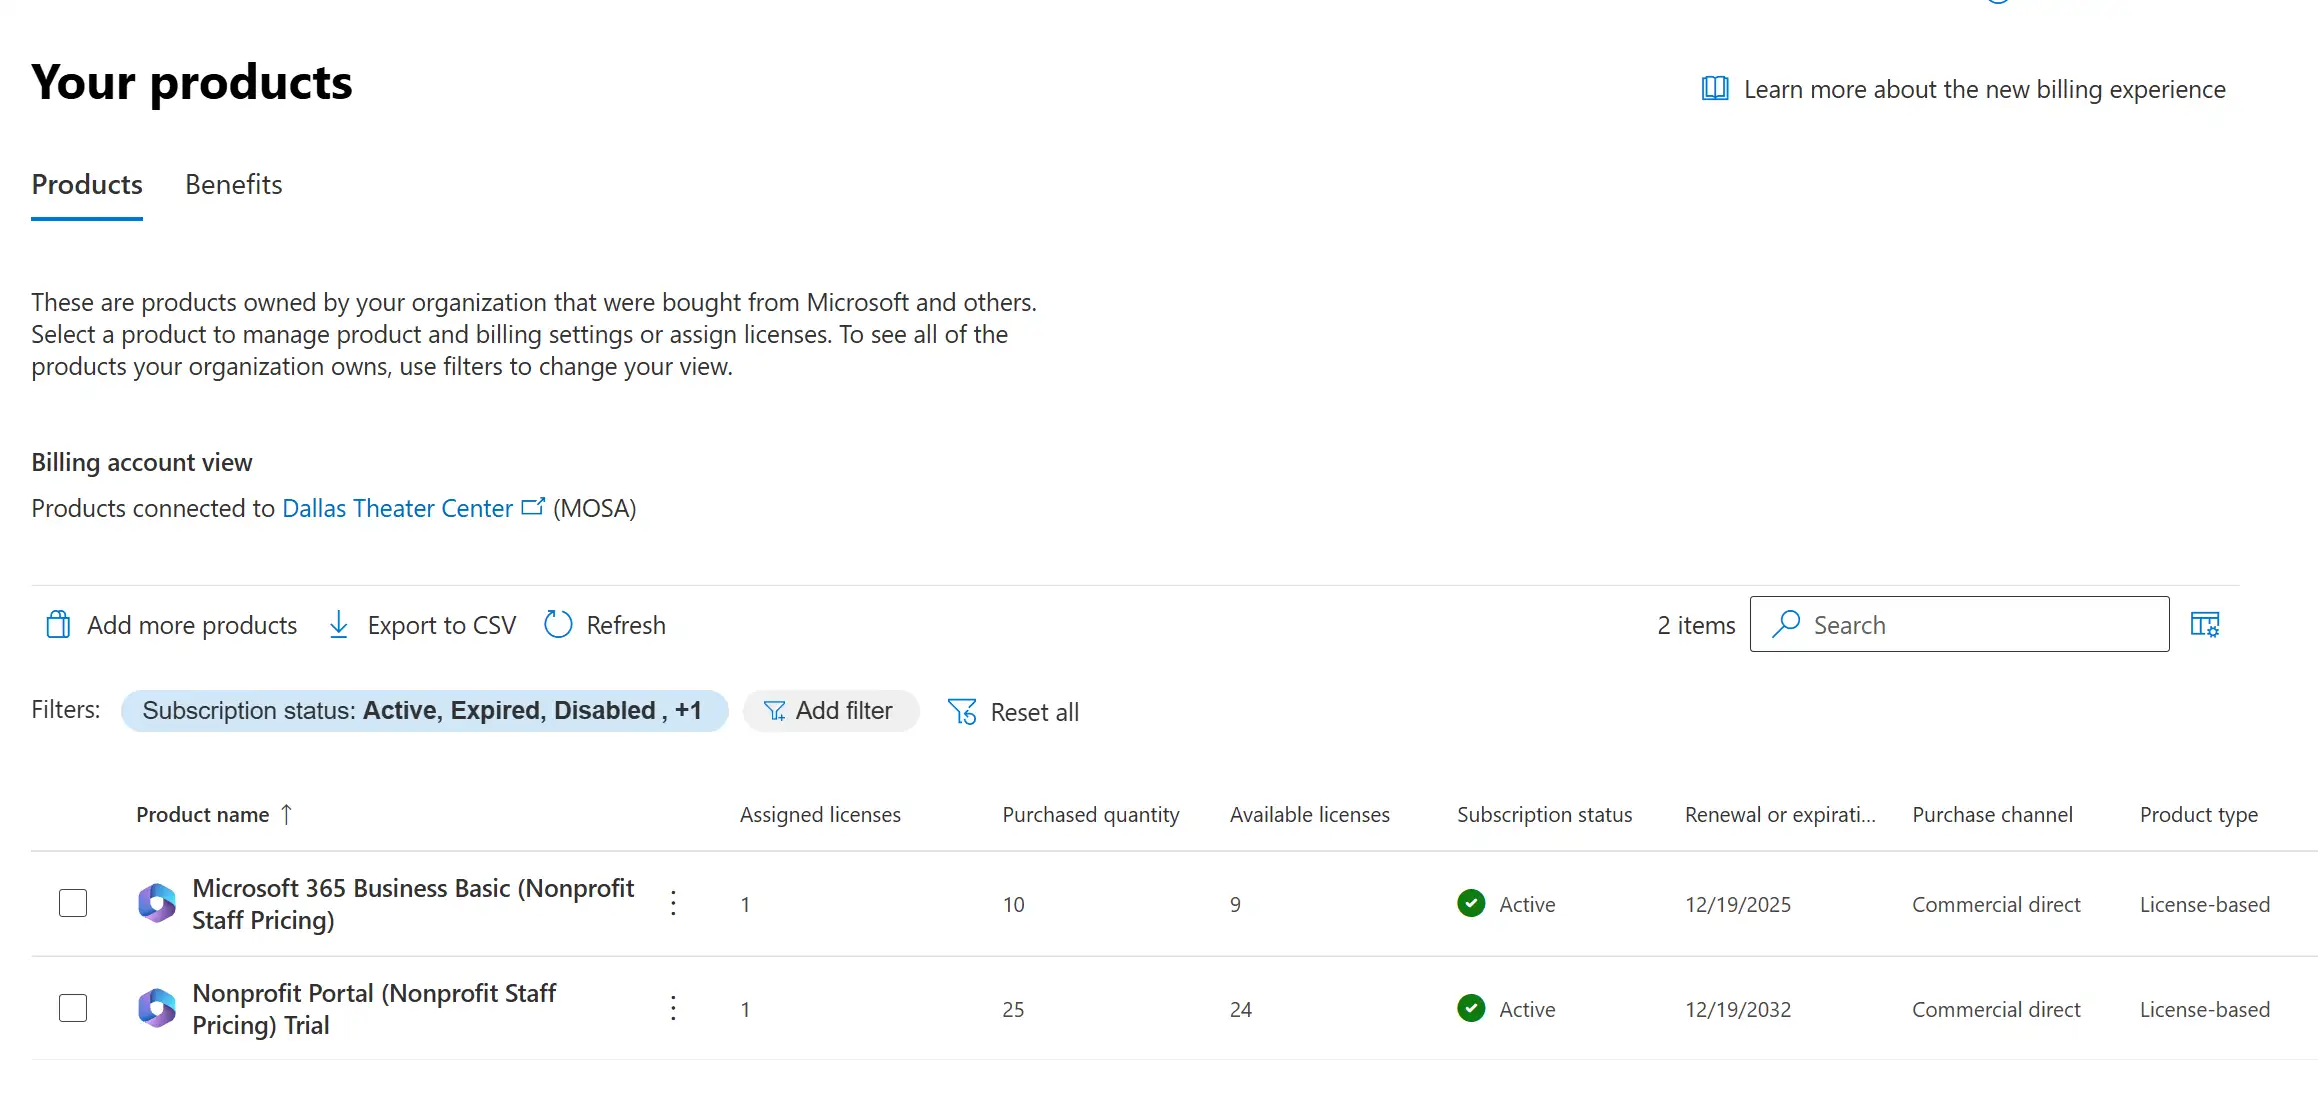Image resolution: width=2318 pixels, height=1101 pixels.
Task: Open Dallas Theater Center billing account link
Action: pyautogui.click(x=397, y=508)
